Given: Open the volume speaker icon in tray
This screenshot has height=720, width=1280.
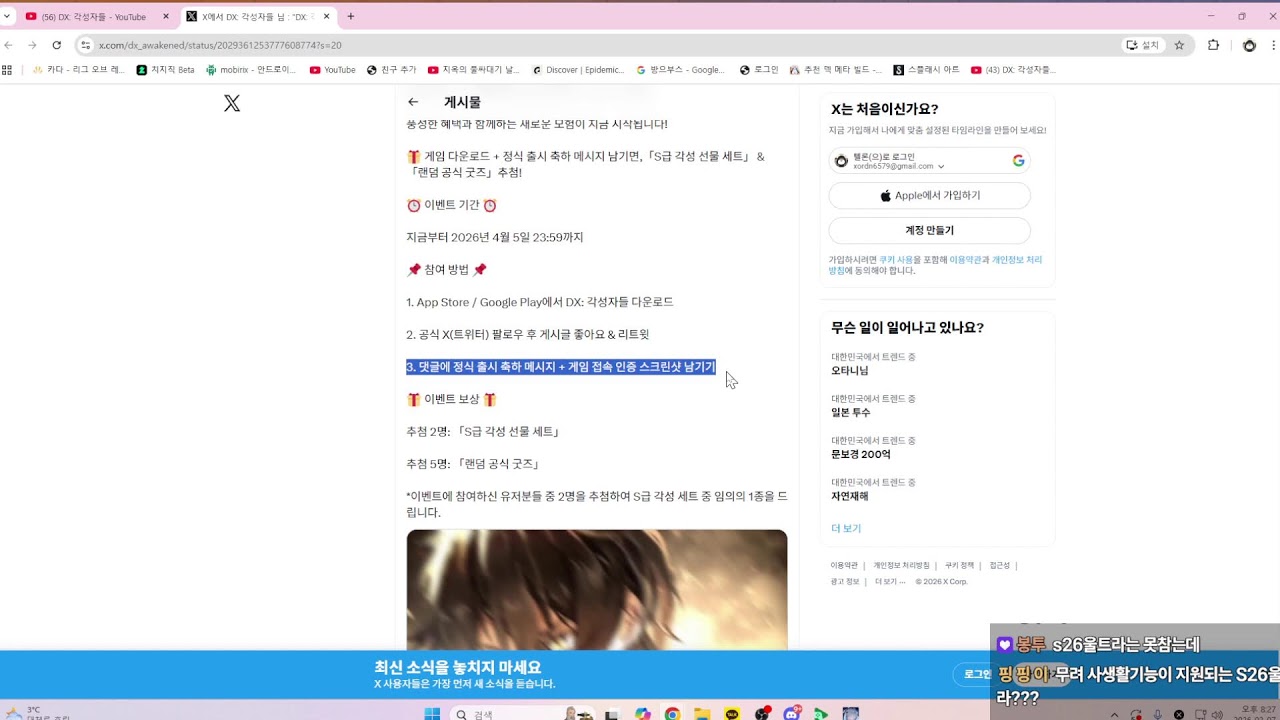Looking at the screenshot, I should 1216,714.
